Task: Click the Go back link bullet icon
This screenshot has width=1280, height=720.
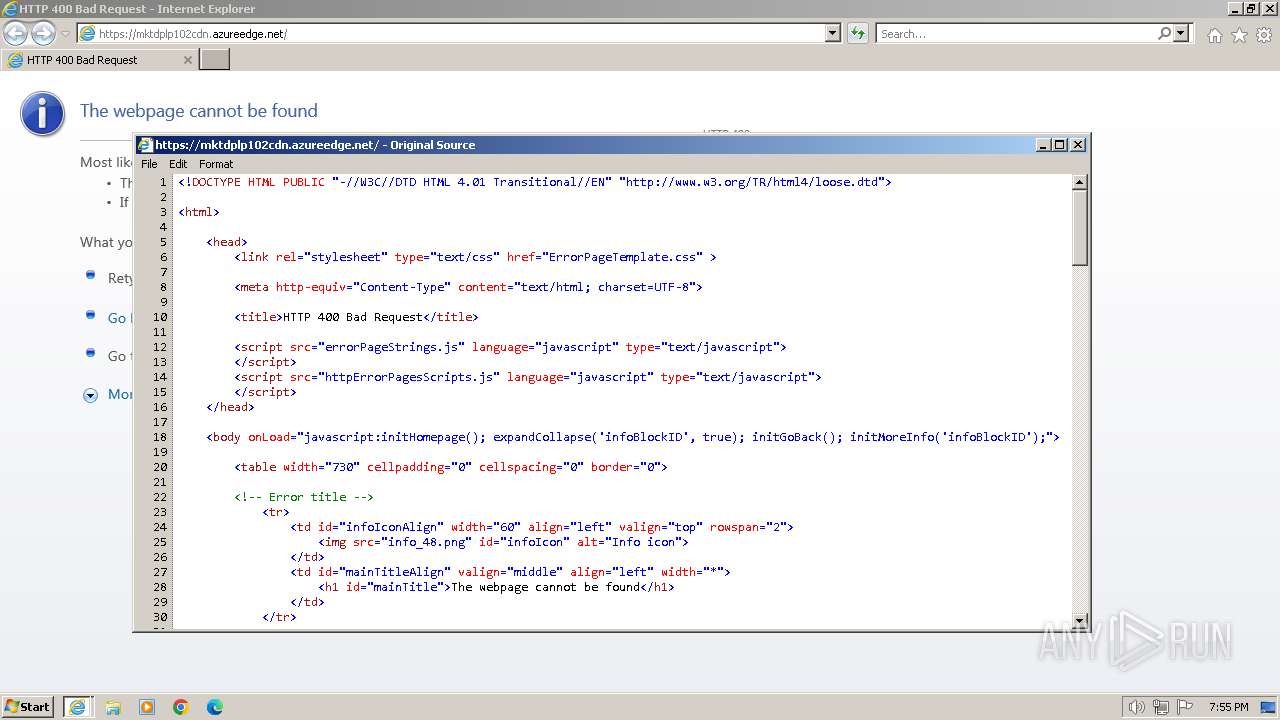Action: click(x=90, y=316)
